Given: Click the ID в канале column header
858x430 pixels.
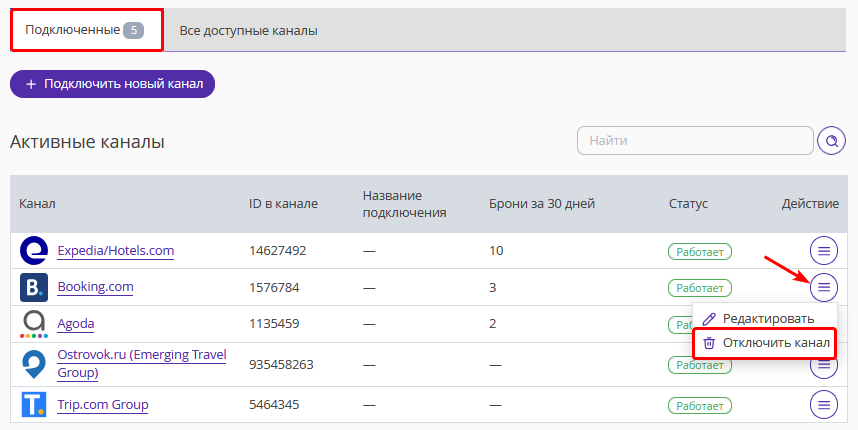Looking at the screenshot, I should (x=283, y=204).
